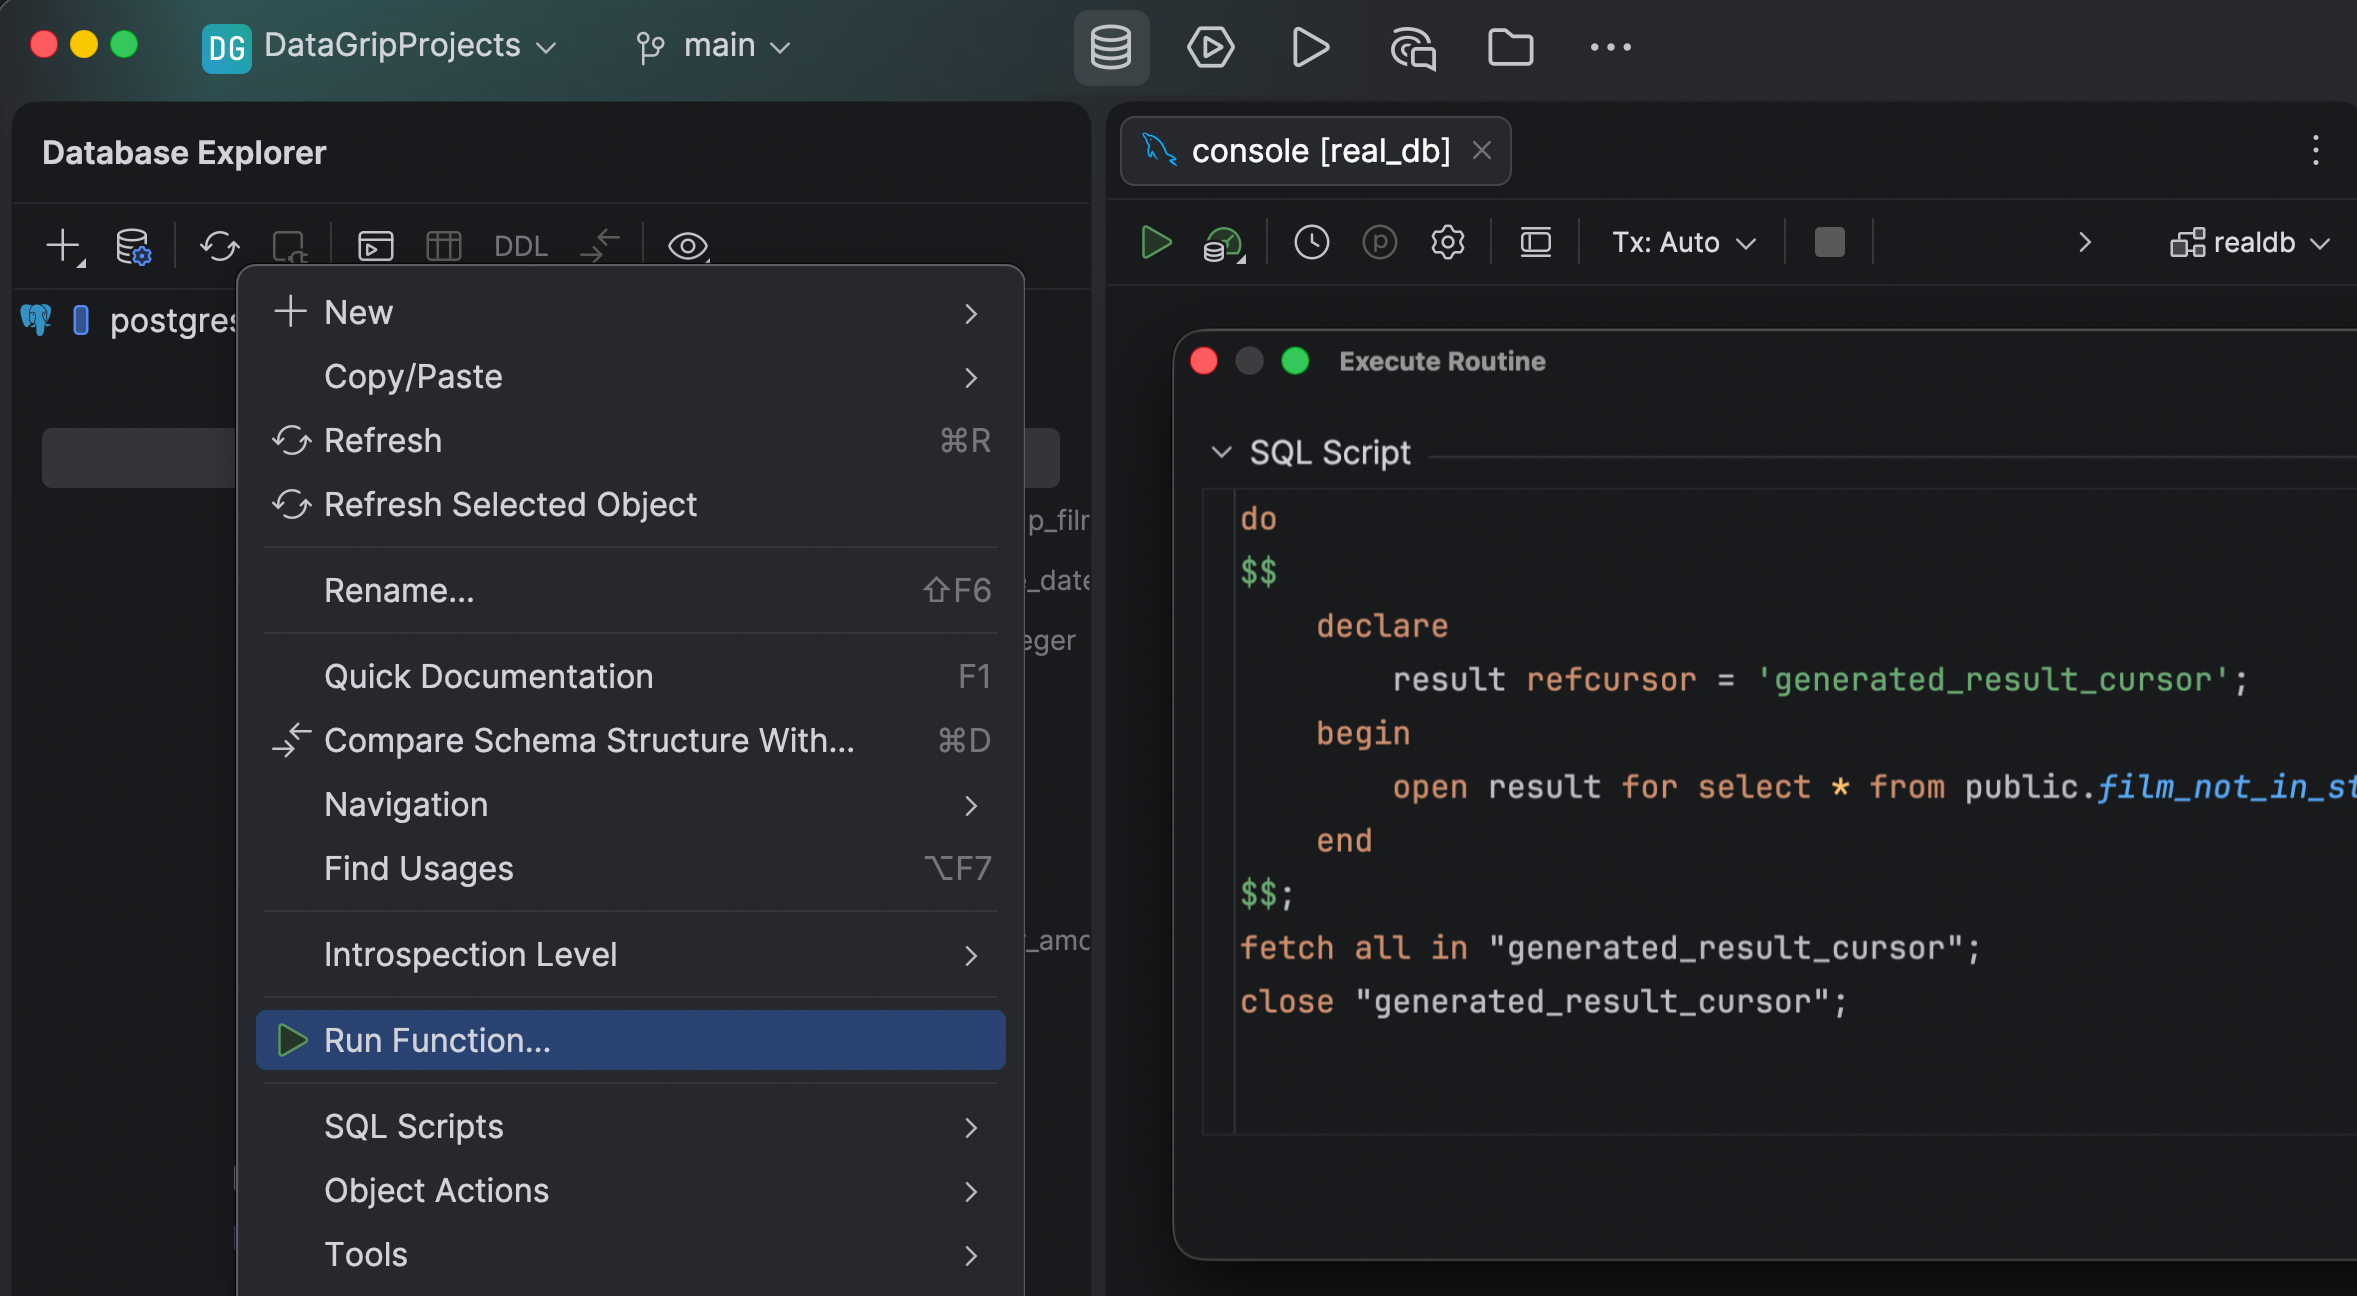The image size is (2357, 1296).
Task: Click the plus New icon in Database Explorer
Action: click(64, 245)
